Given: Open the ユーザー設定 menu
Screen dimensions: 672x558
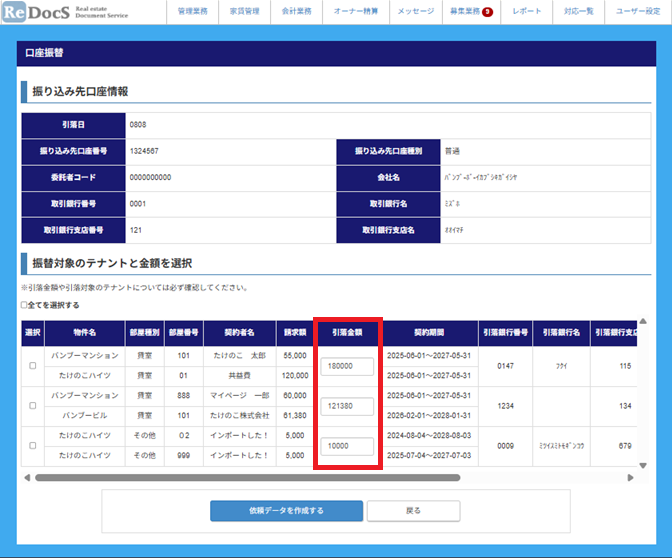Looking at the screenshot, I should pos(638,12).
